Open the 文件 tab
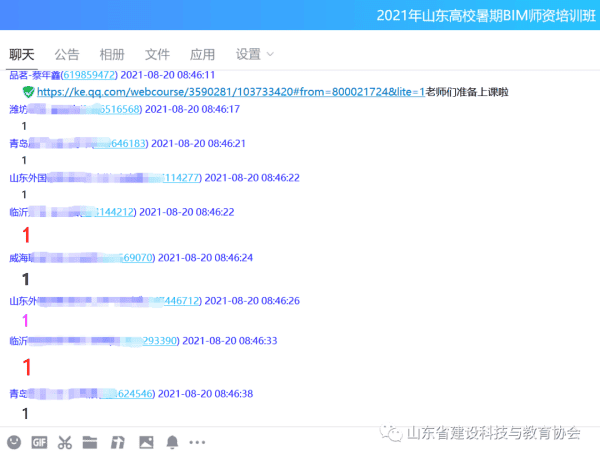Viewport: 600px width, 459px height. (157, 54)
